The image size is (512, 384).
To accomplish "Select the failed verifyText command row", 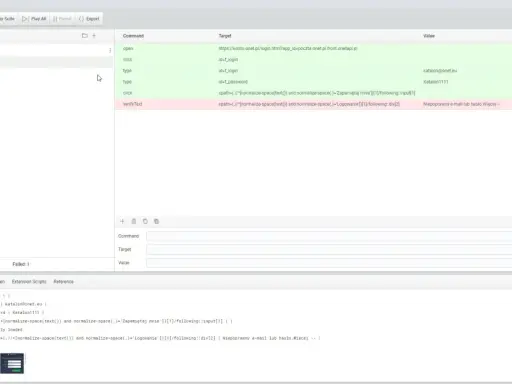I will [x=313, y=104].
